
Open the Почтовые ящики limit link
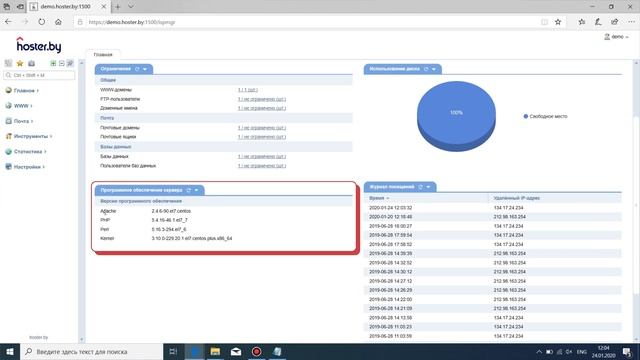pos(262,137)
